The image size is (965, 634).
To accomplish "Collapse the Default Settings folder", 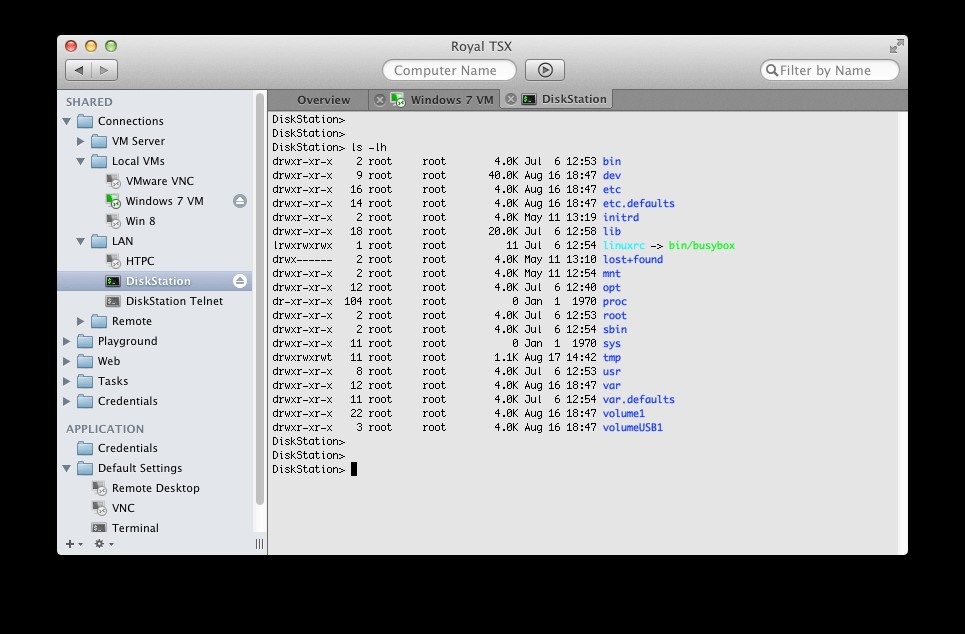I will click(67, 468).
